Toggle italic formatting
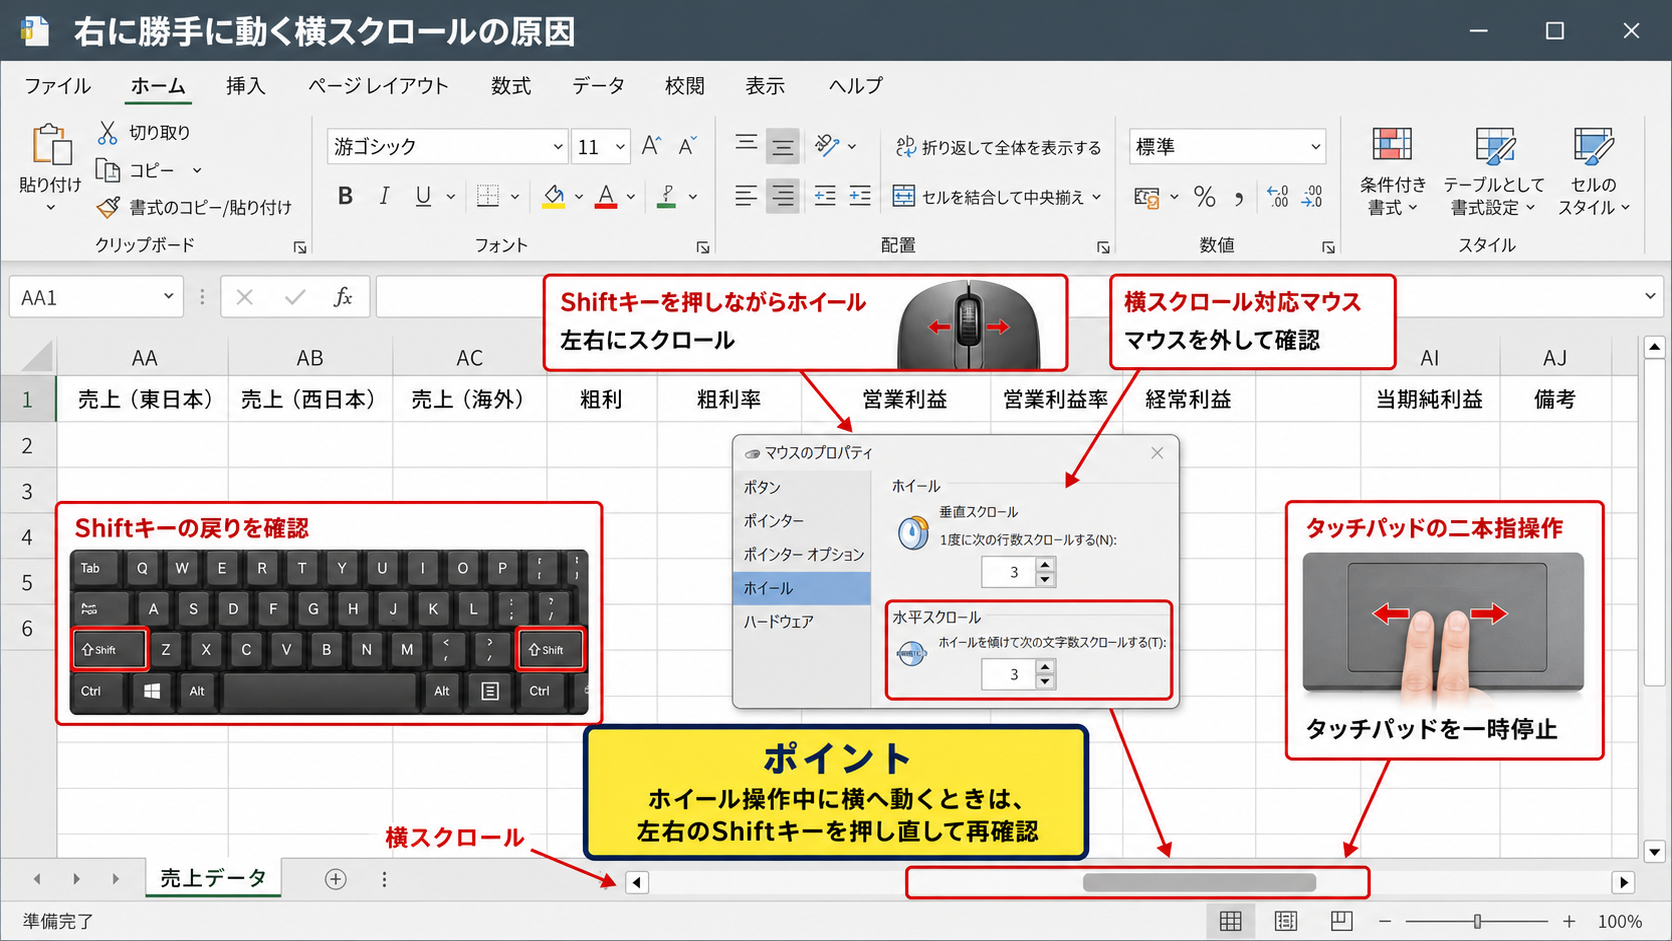Screen dimensions: 1672x941 tap(384, 196)
